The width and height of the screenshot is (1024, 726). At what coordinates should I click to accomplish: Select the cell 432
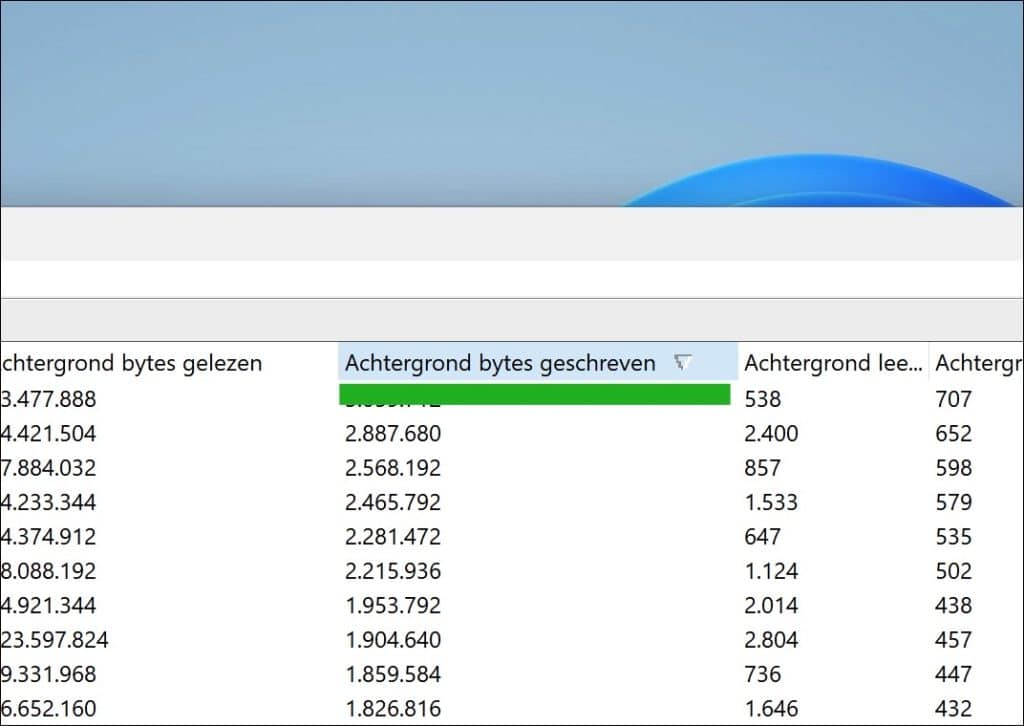(953, 708)
